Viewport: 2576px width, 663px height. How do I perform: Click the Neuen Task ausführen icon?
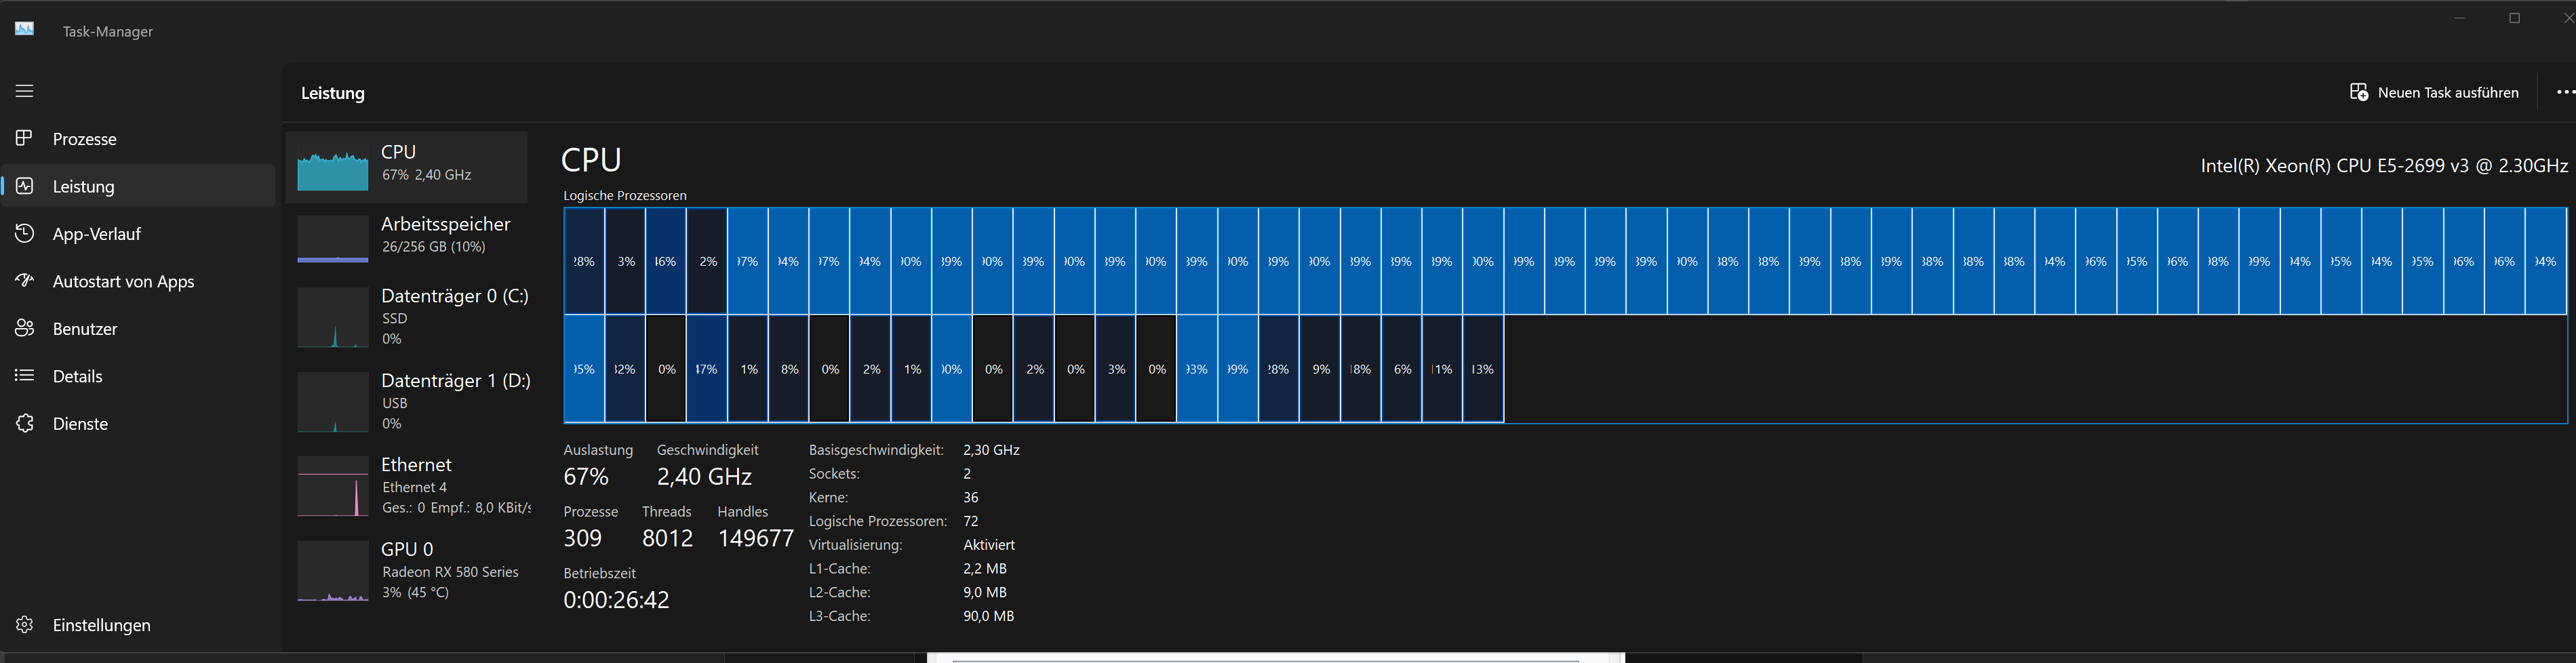coord(2358,92)
